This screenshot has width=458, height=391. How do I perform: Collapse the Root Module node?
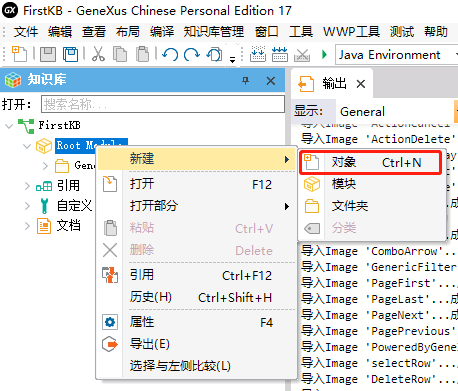click(x=27, y=146)
